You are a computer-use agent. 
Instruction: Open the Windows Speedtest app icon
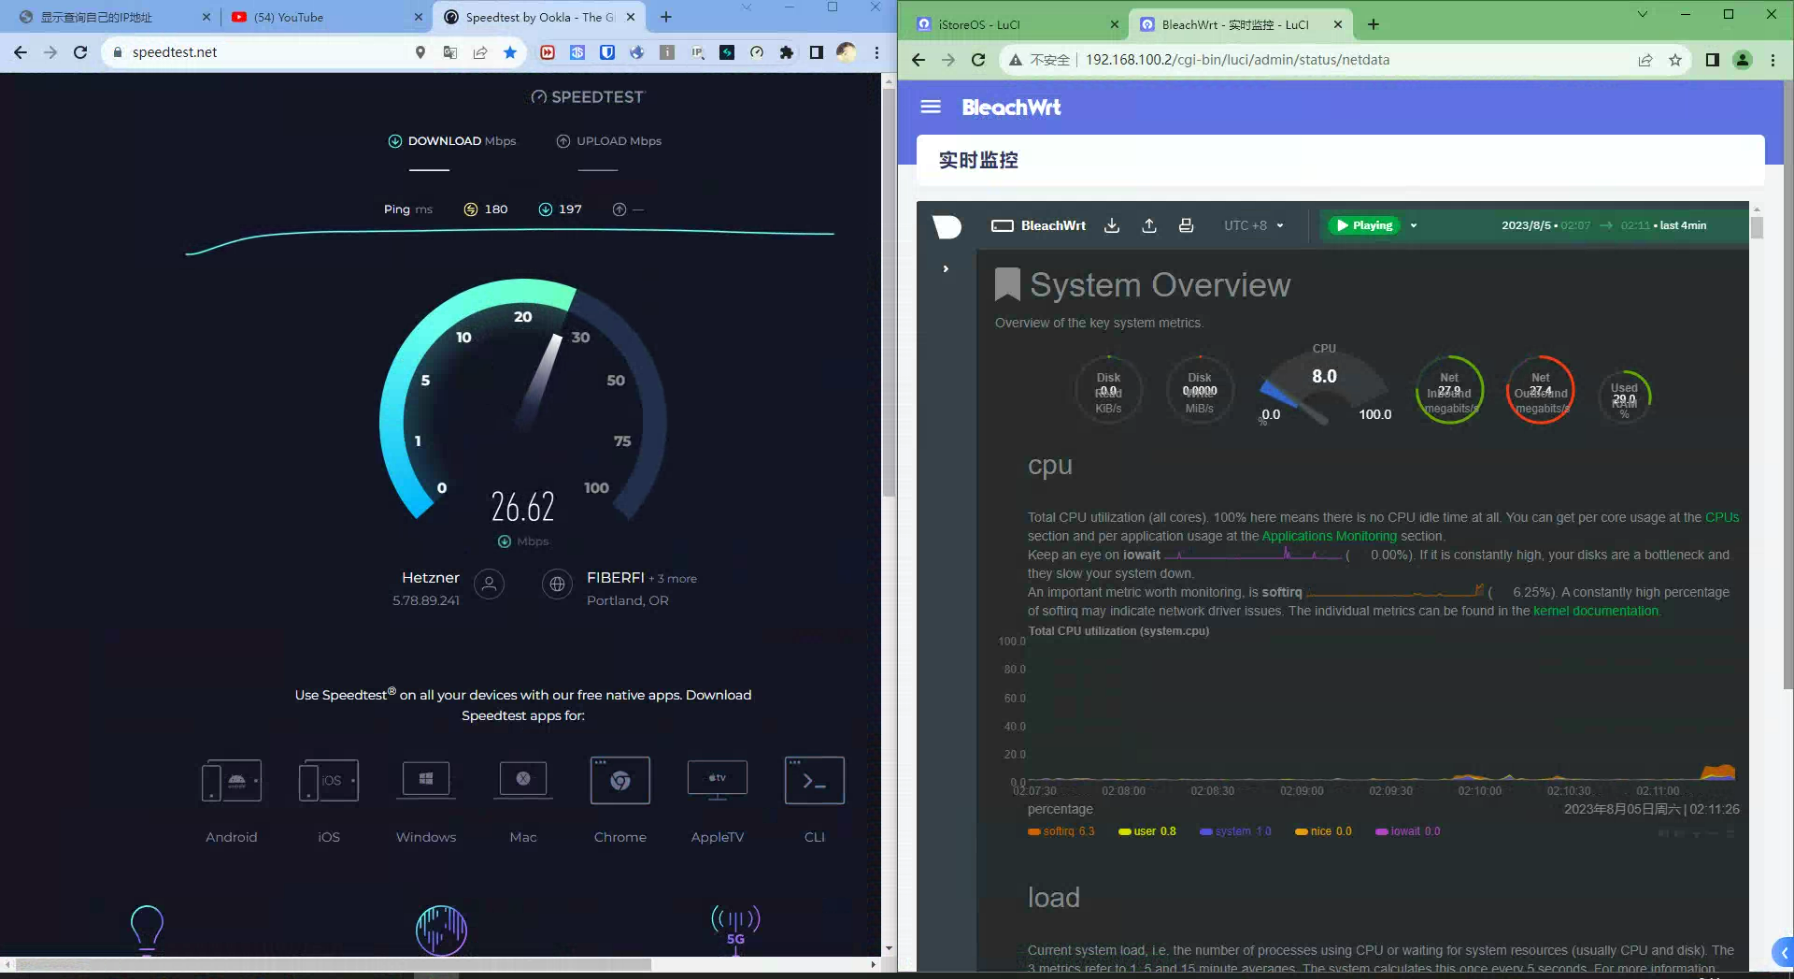click(426, 780)
